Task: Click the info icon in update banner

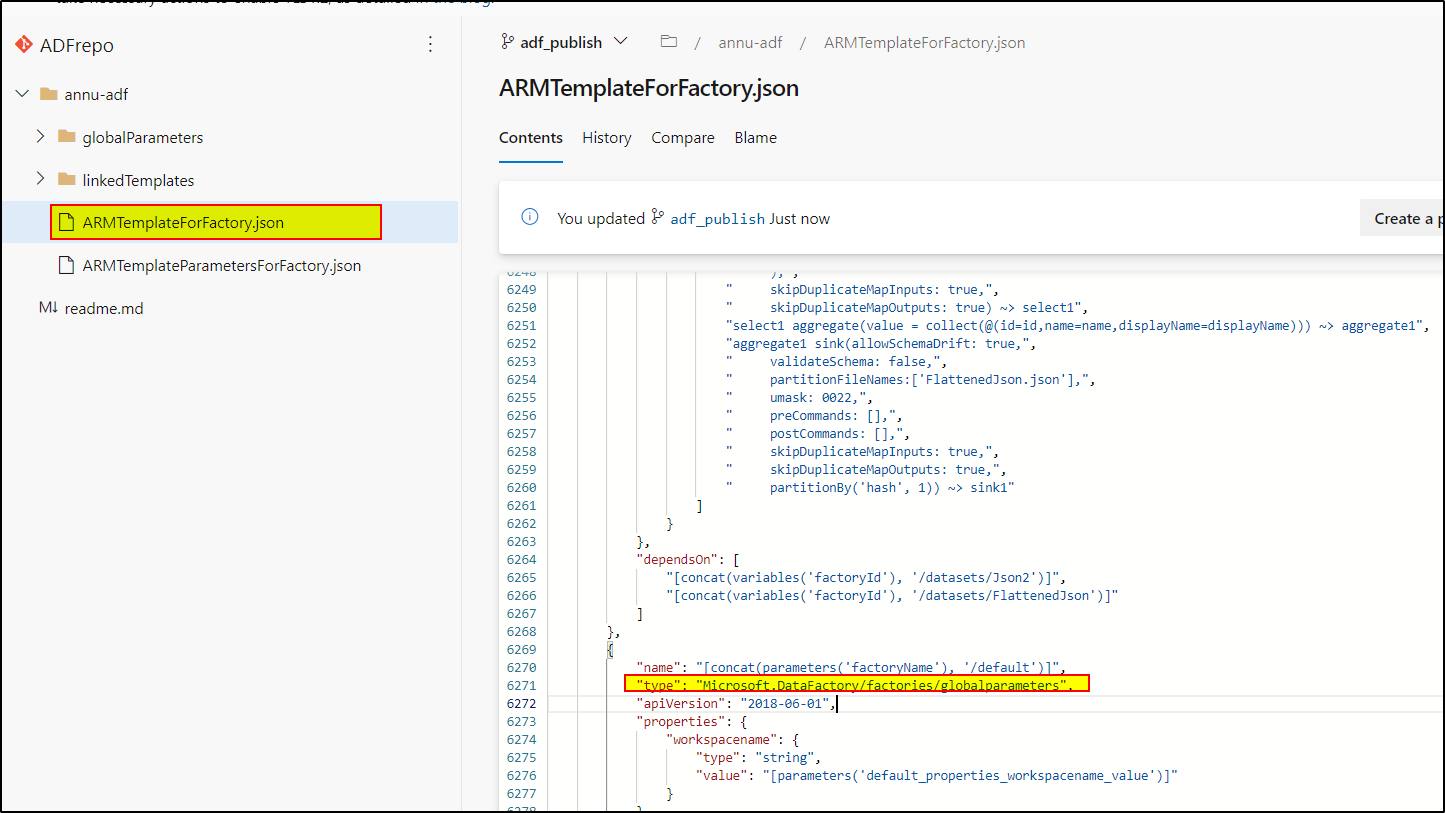Action: 530,217
